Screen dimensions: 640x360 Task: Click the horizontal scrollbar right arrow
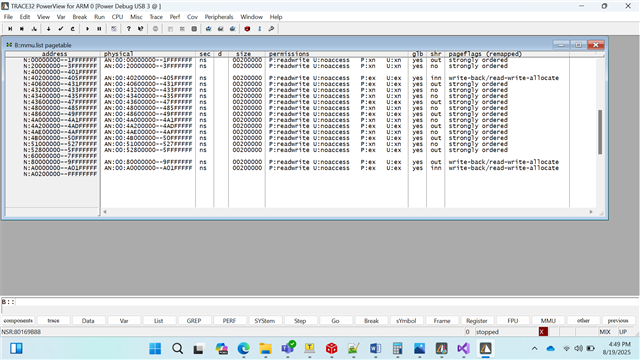[x=591, y=212]
